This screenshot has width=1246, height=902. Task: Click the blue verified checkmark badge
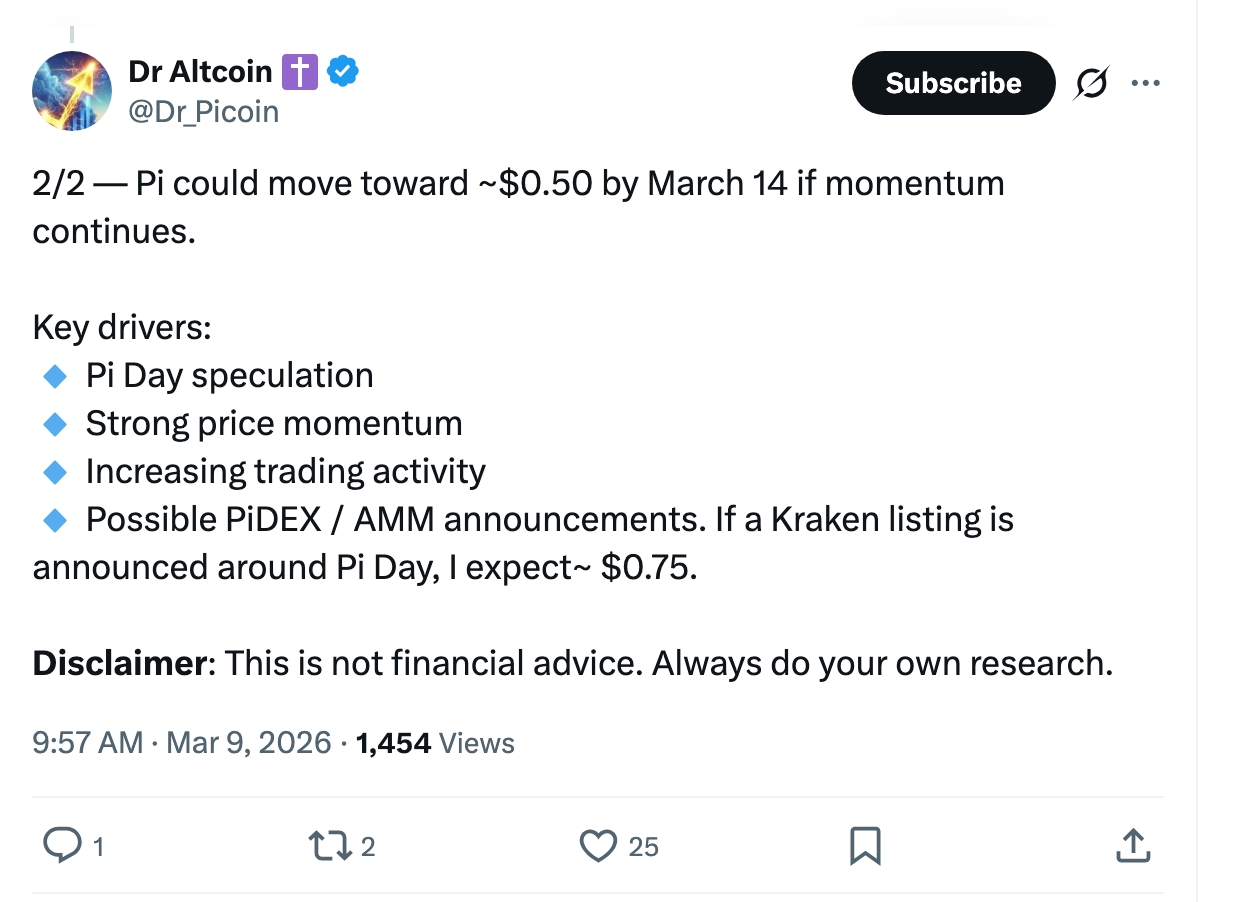343,72
